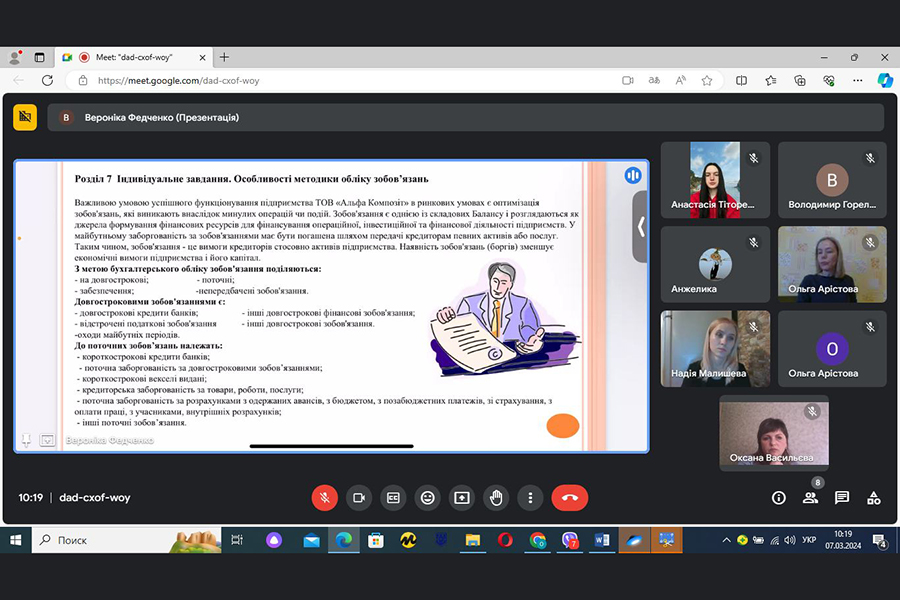Image resolution: width=900 pixels, height=600 pixels.
Task: Click the meet.google.com address bar
Action: [x=300, y=80]
